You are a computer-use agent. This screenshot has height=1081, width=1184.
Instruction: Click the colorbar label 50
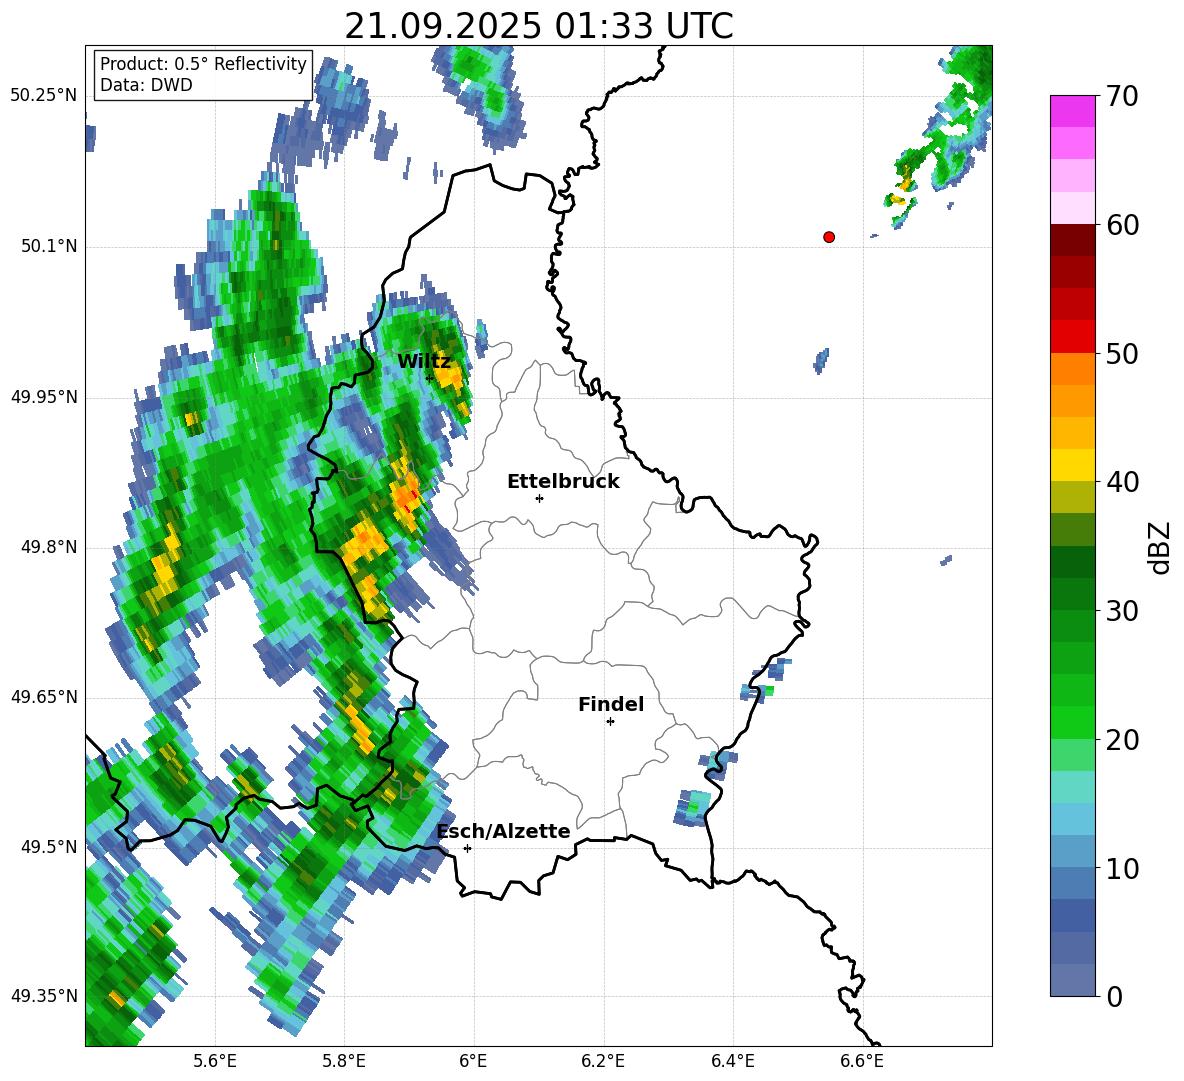coord(1122,354)
